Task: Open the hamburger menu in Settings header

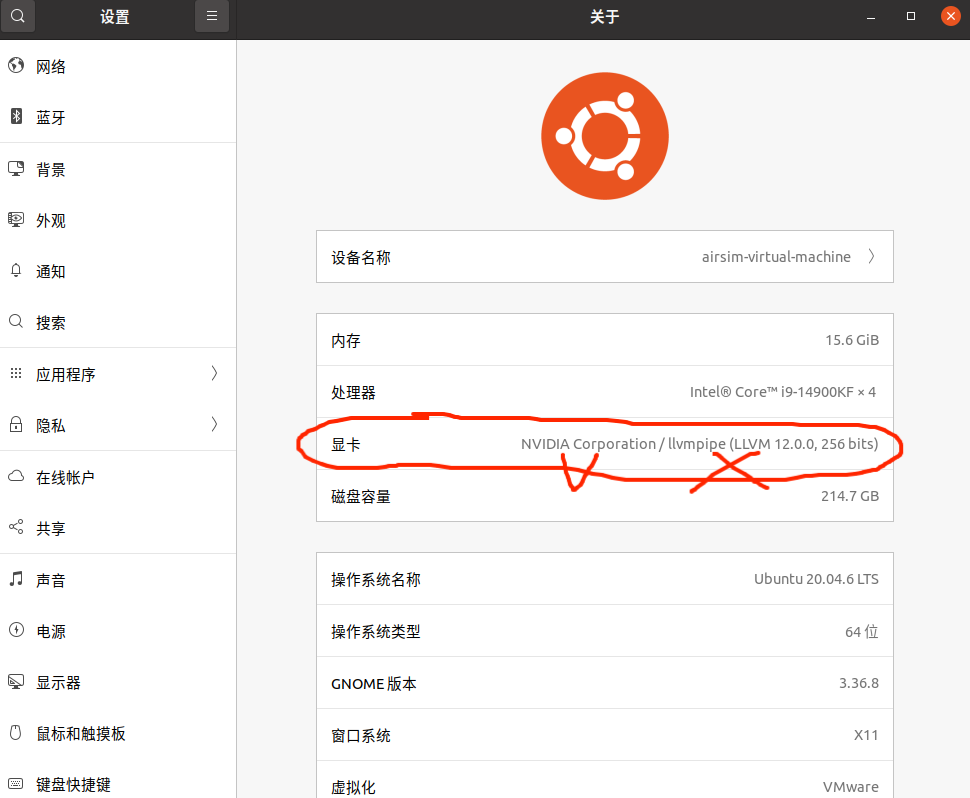Action: click(212, 16)
